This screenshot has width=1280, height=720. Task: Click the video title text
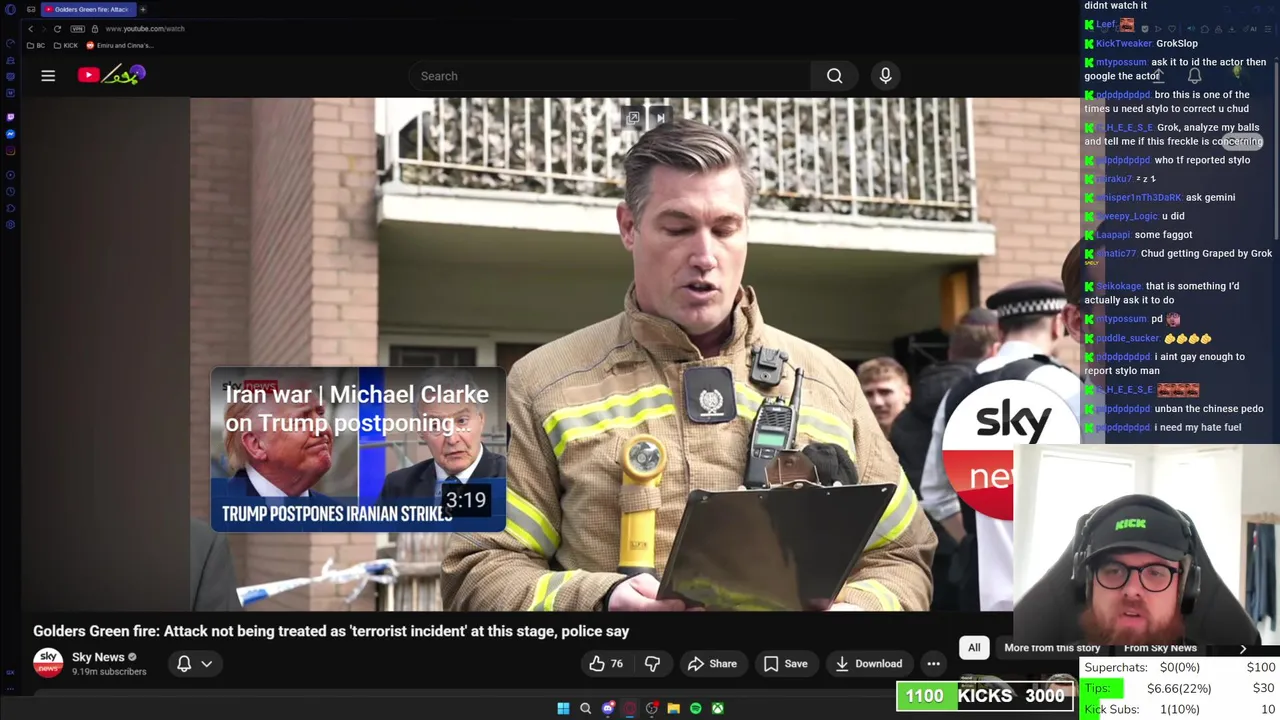(331, 631)
